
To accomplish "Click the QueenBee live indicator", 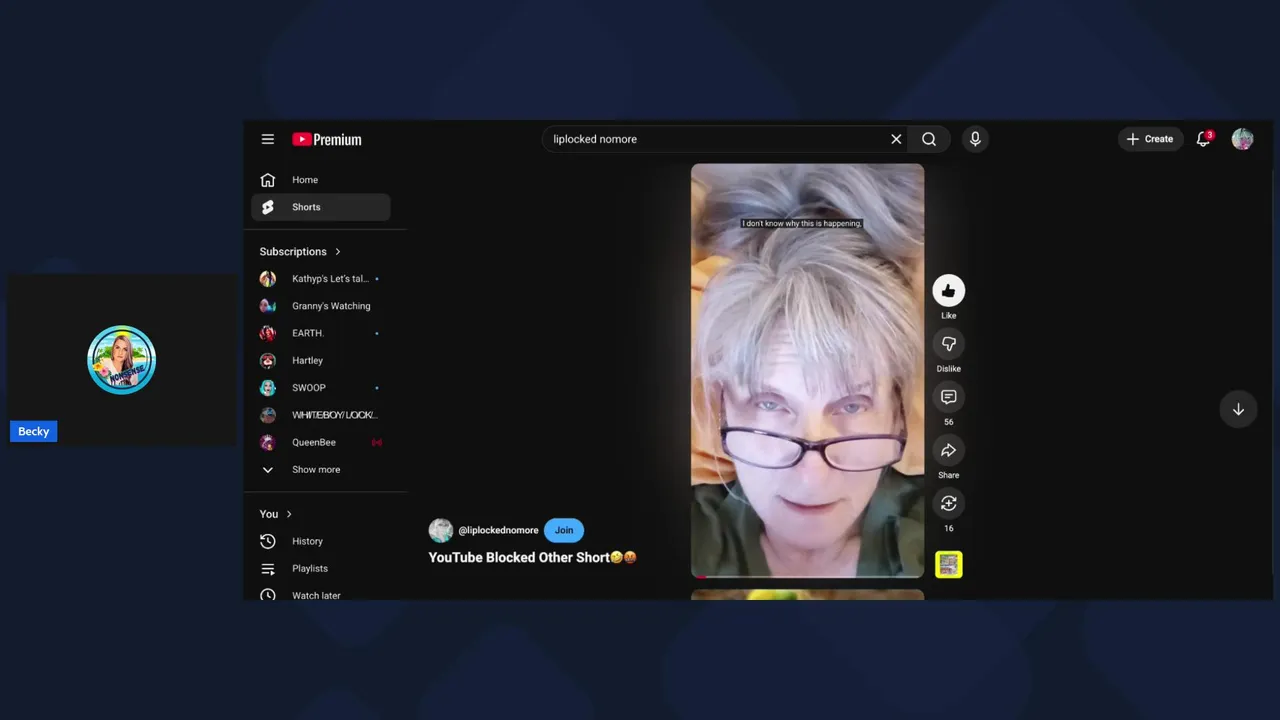I will pyautogui.click(x=377, y=442).
